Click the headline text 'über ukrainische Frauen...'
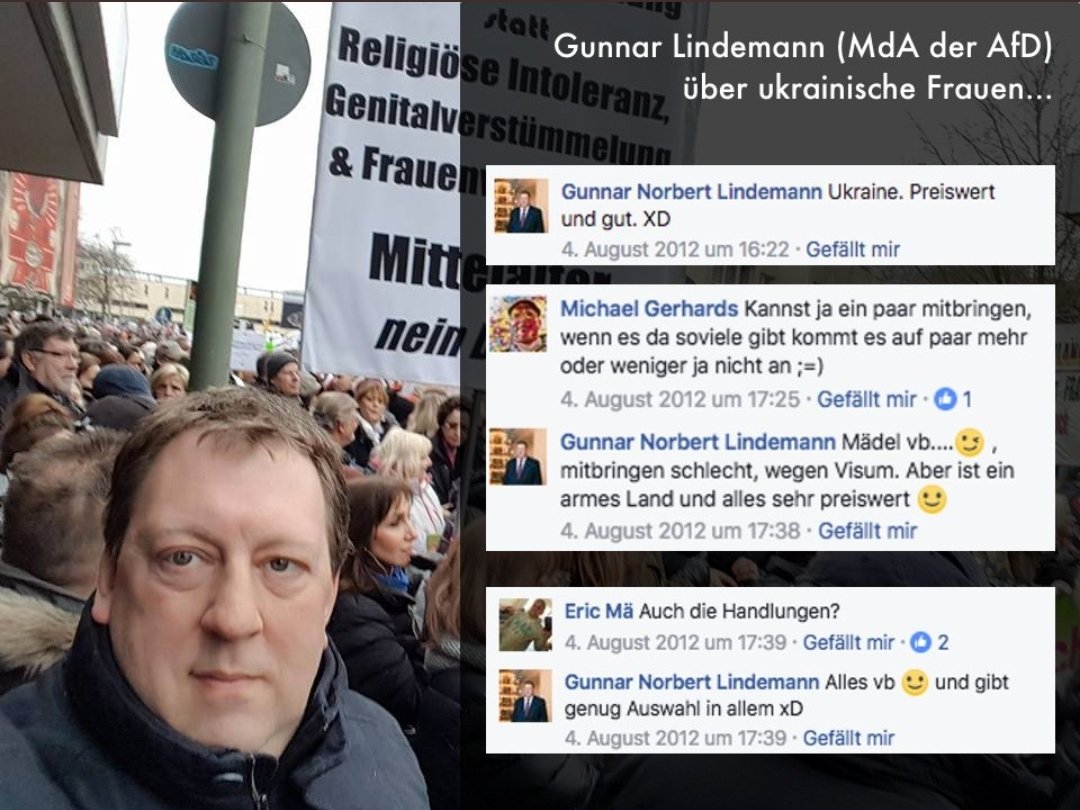The height and width of the screenshot is (810, 1080). (x=867, y=89)
